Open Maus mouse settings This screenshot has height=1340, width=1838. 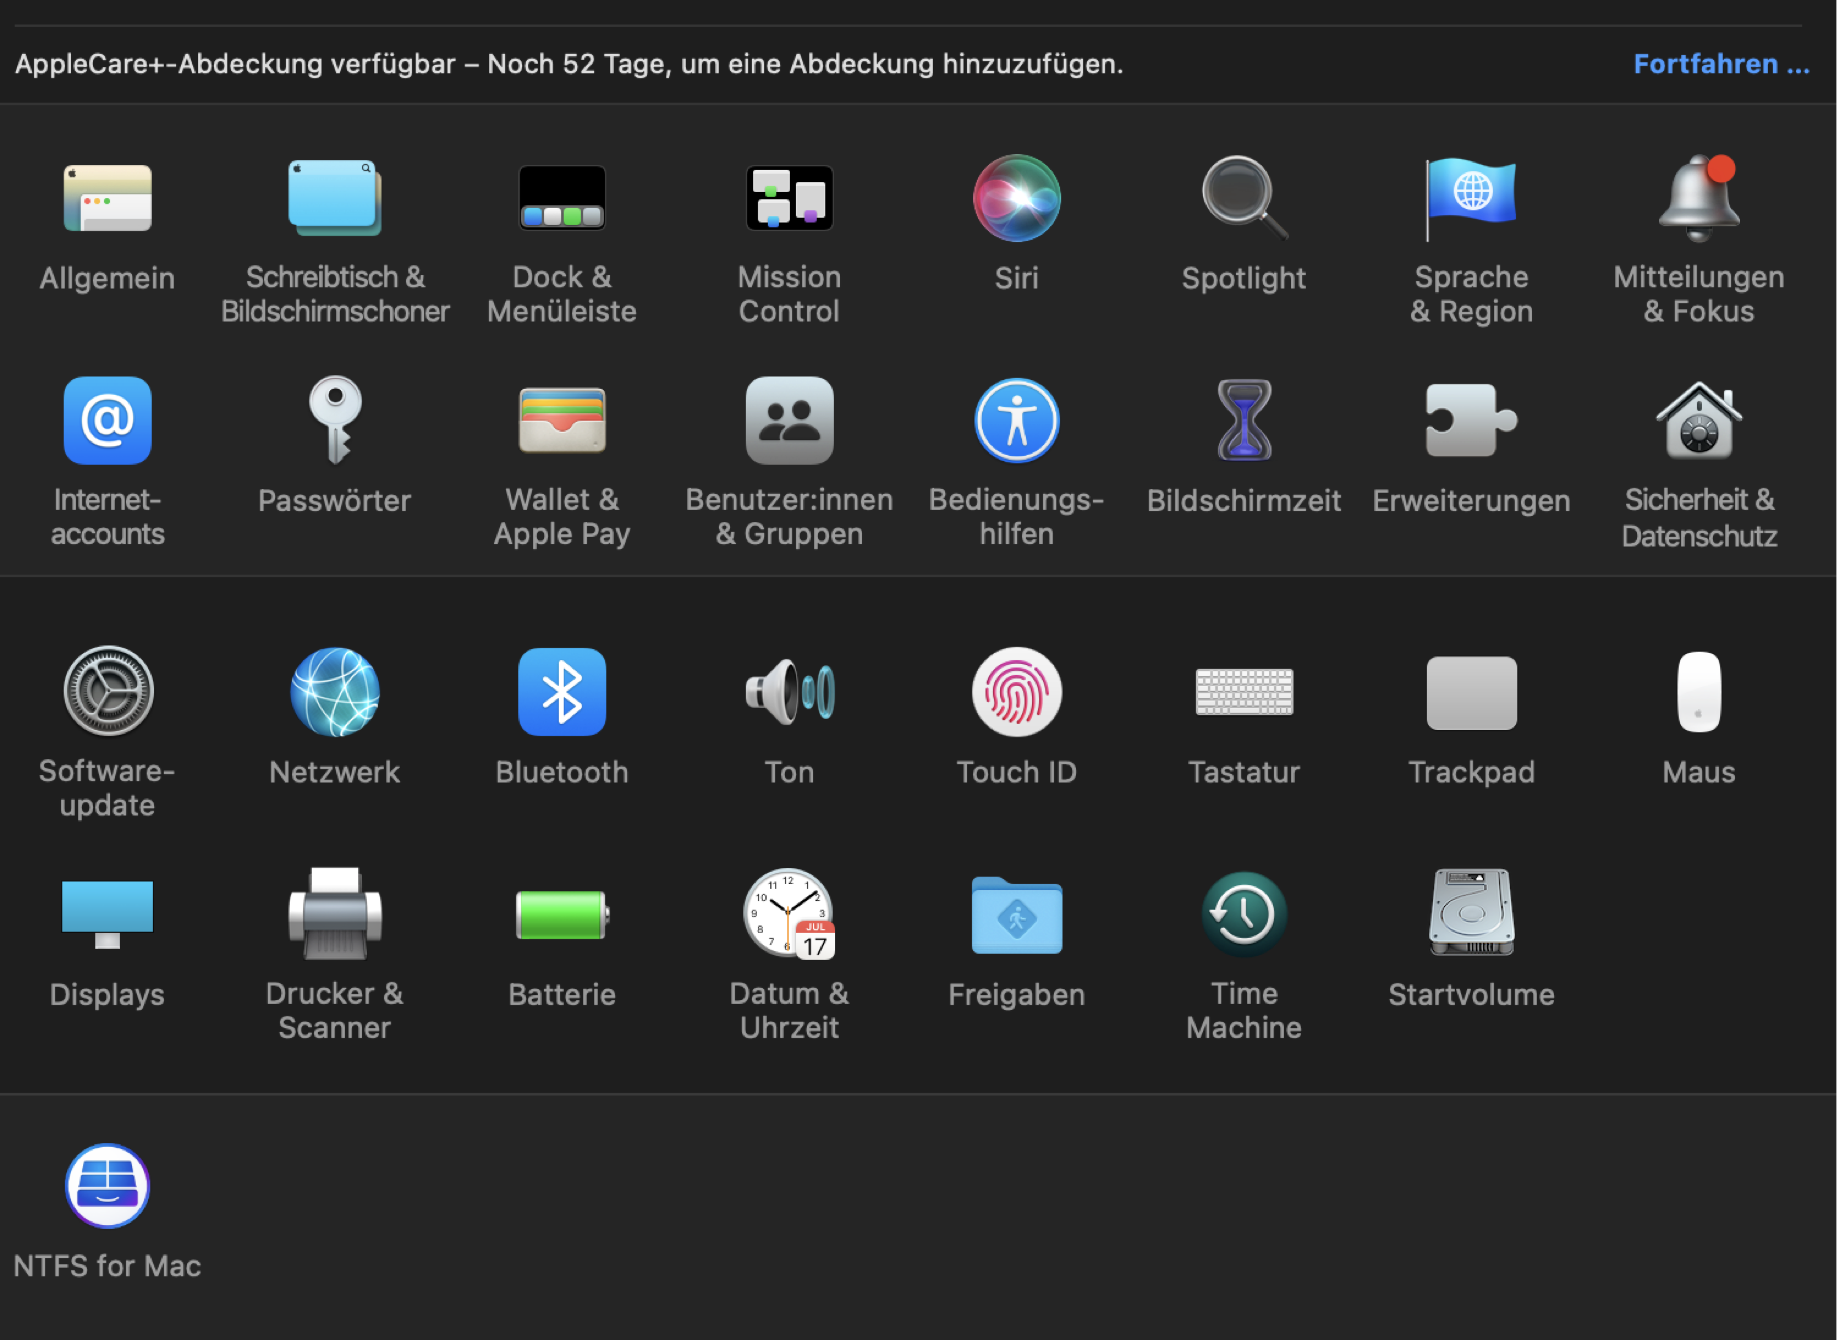pos(1699,691)
